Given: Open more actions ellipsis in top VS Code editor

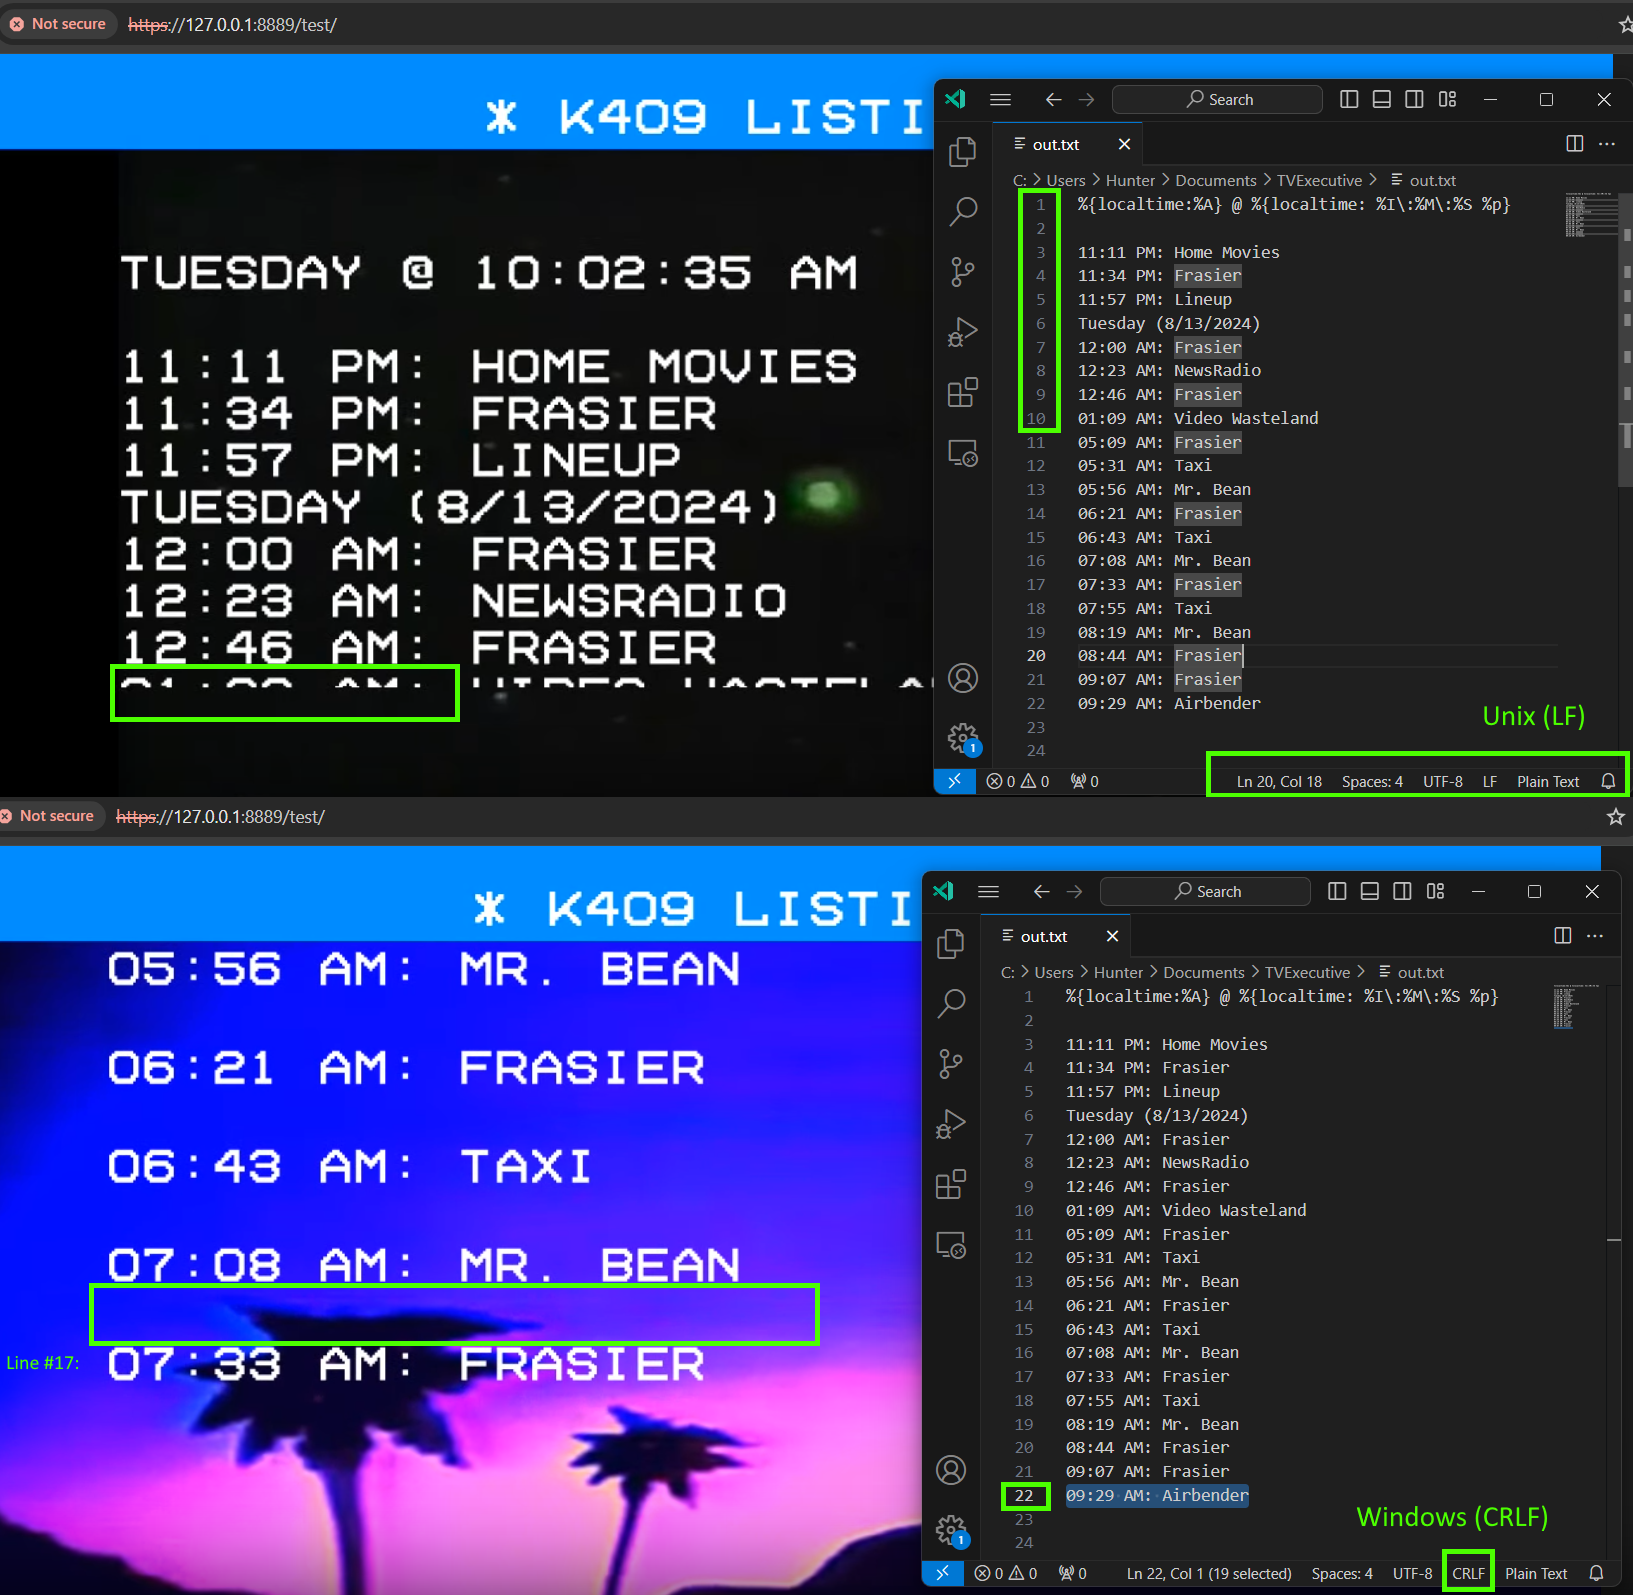Looking at the screenshot, I should [1607, 144].
